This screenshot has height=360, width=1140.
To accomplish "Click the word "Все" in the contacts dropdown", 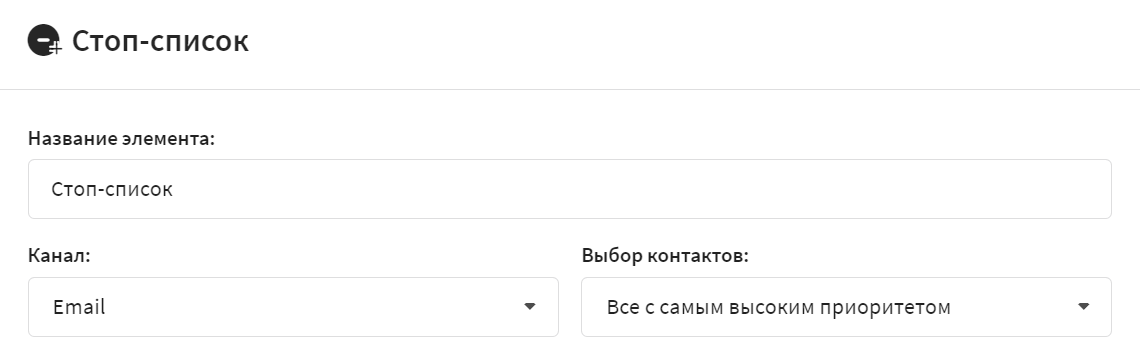I will point(622,308).
